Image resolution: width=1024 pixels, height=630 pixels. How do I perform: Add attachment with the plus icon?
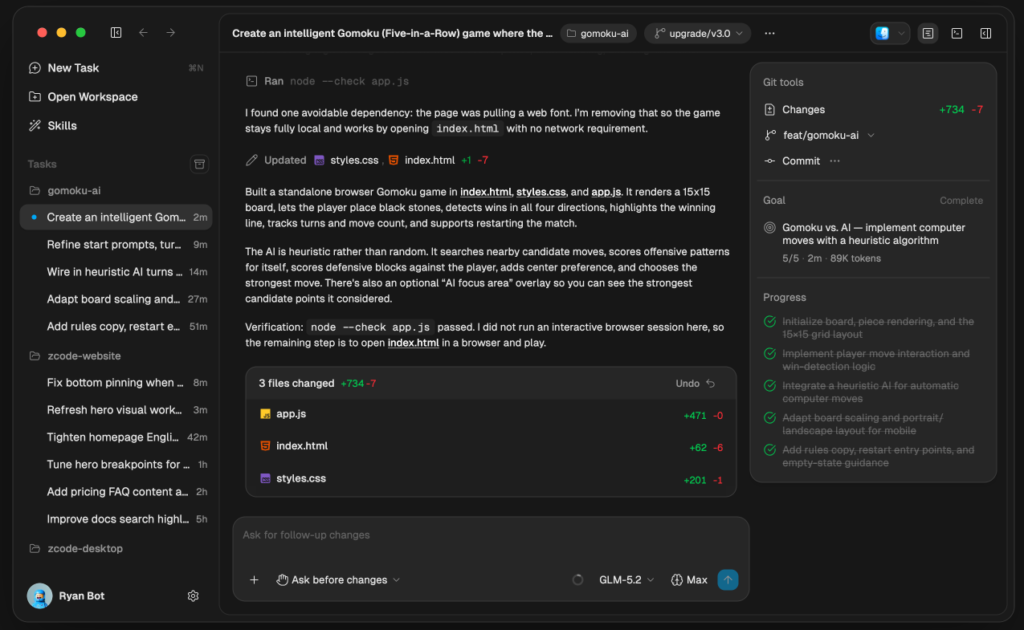tap(254, 580)
